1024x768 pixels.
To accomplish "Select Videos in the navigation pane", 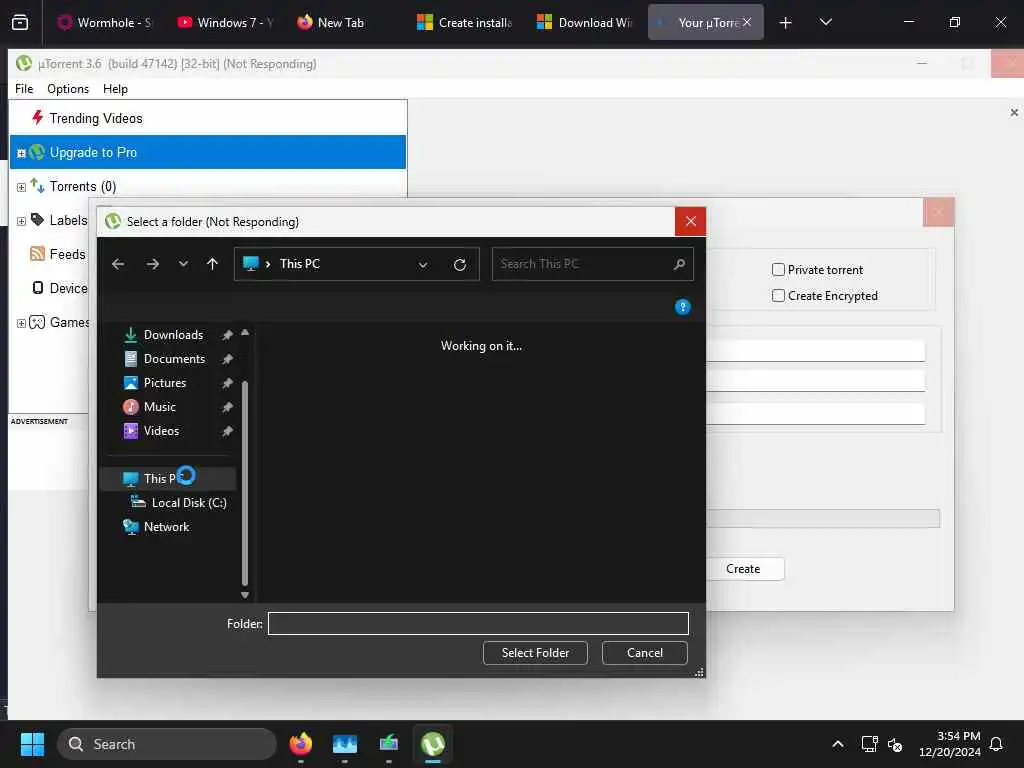I will (x=161, y=431).
